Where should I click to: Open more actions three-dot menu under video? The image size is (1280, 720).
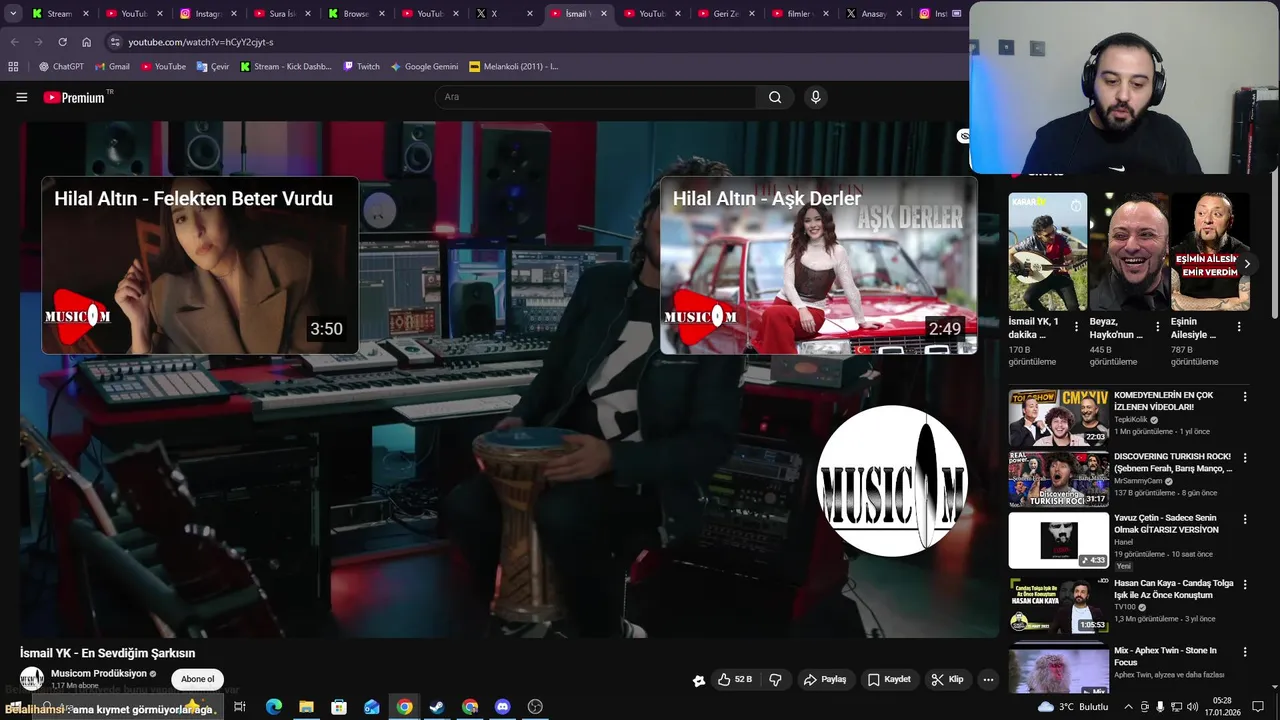988,680
